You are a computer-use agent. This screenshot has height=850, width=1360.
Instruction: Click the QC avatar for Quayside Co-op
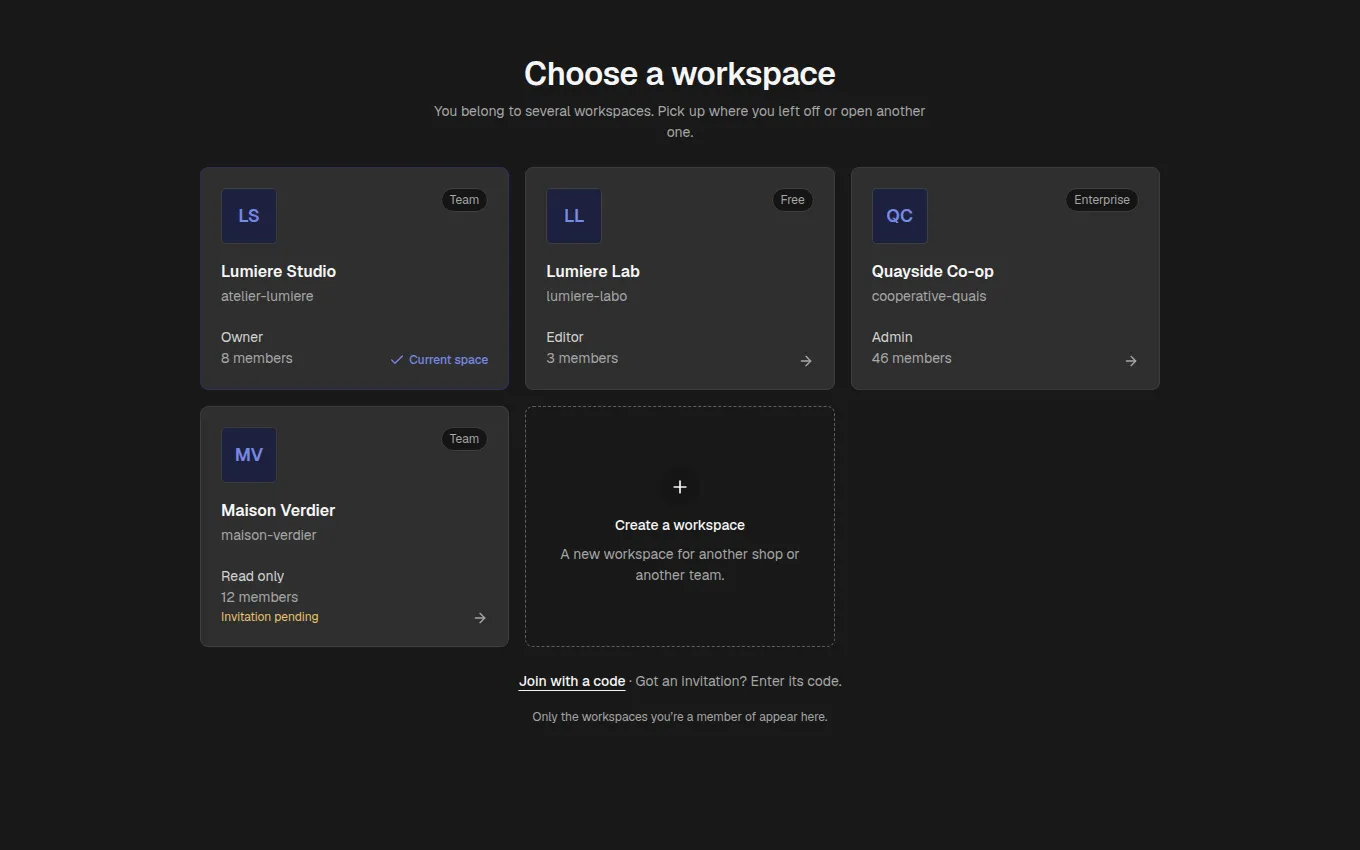tap(900, 216)
